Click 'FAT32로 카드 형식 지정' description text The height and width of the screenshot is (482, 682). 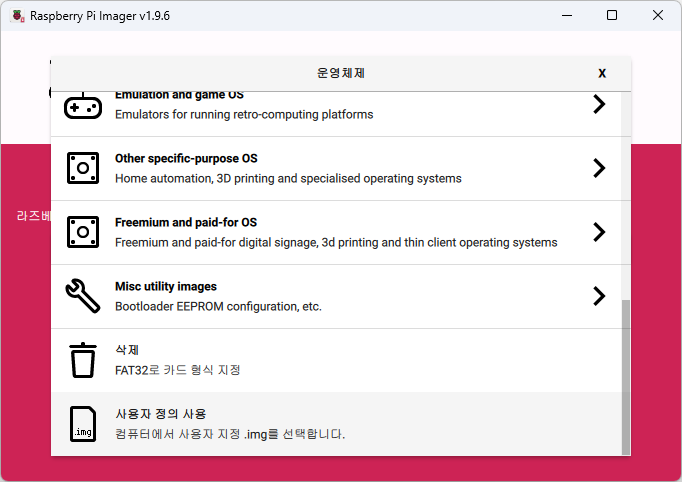pos(177,370)
